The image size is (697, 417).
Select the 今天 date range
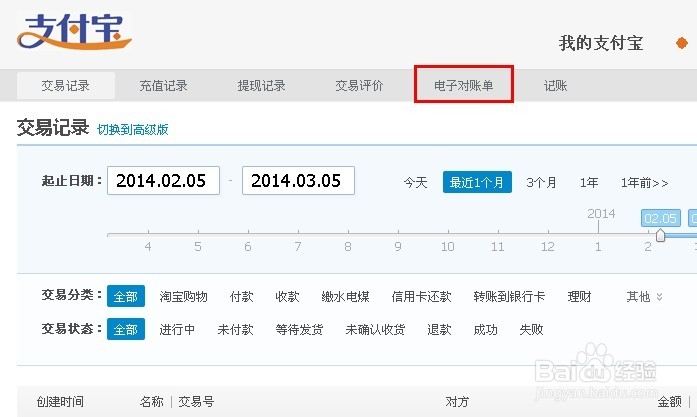[415, 183]
